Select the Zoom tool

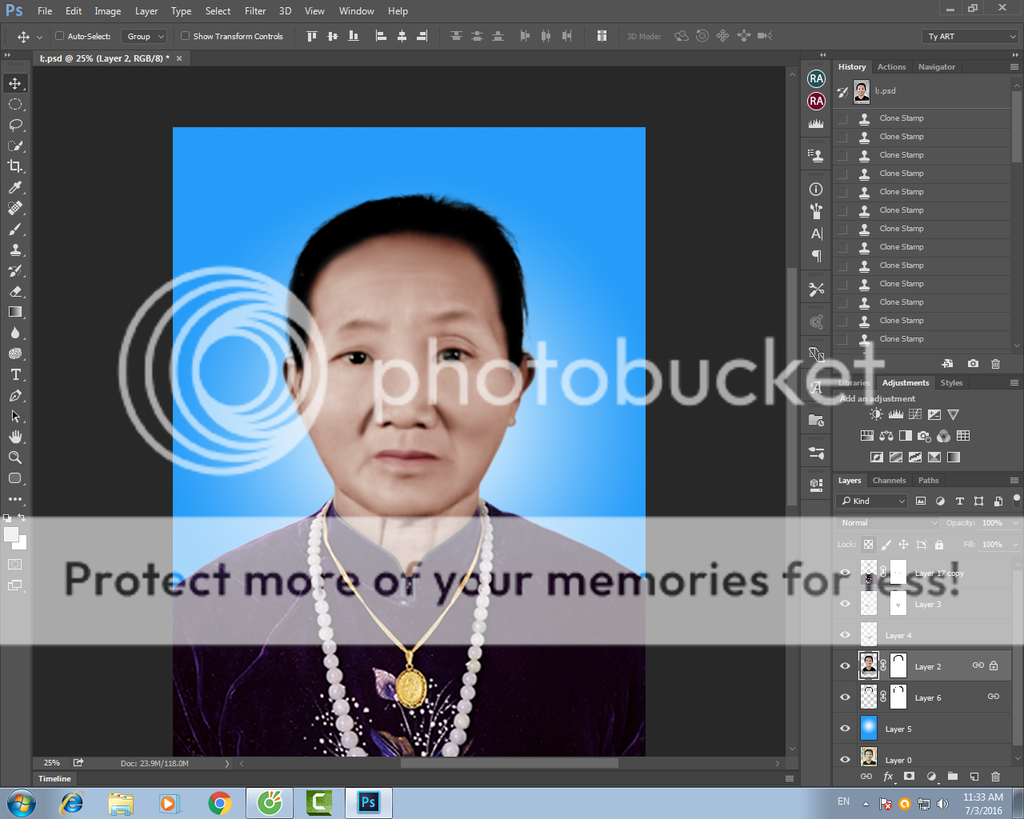pyautogui.click(x=15, y=458)
